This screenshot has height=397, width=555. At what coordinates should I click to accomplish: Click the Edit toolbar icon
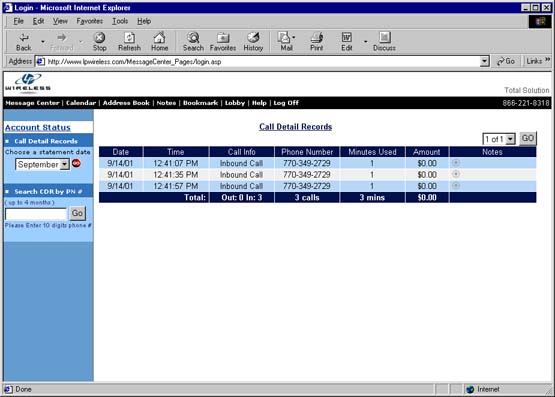point(347,42)
